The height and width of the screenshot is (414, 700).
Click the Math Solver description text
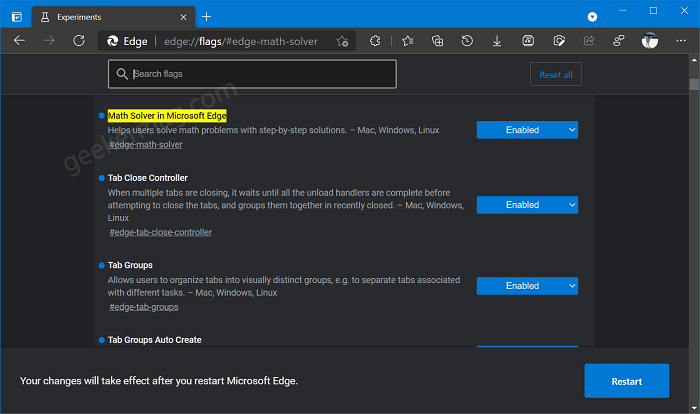tap(273, 130)
